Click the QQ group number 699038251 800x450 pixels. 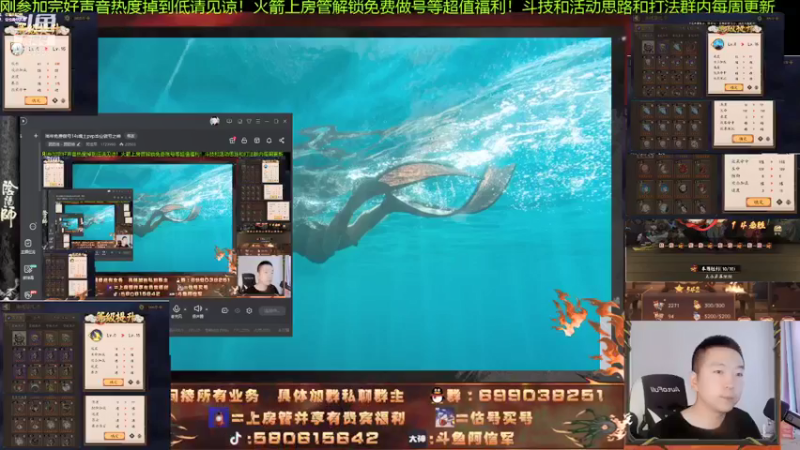tap(541, 395)
